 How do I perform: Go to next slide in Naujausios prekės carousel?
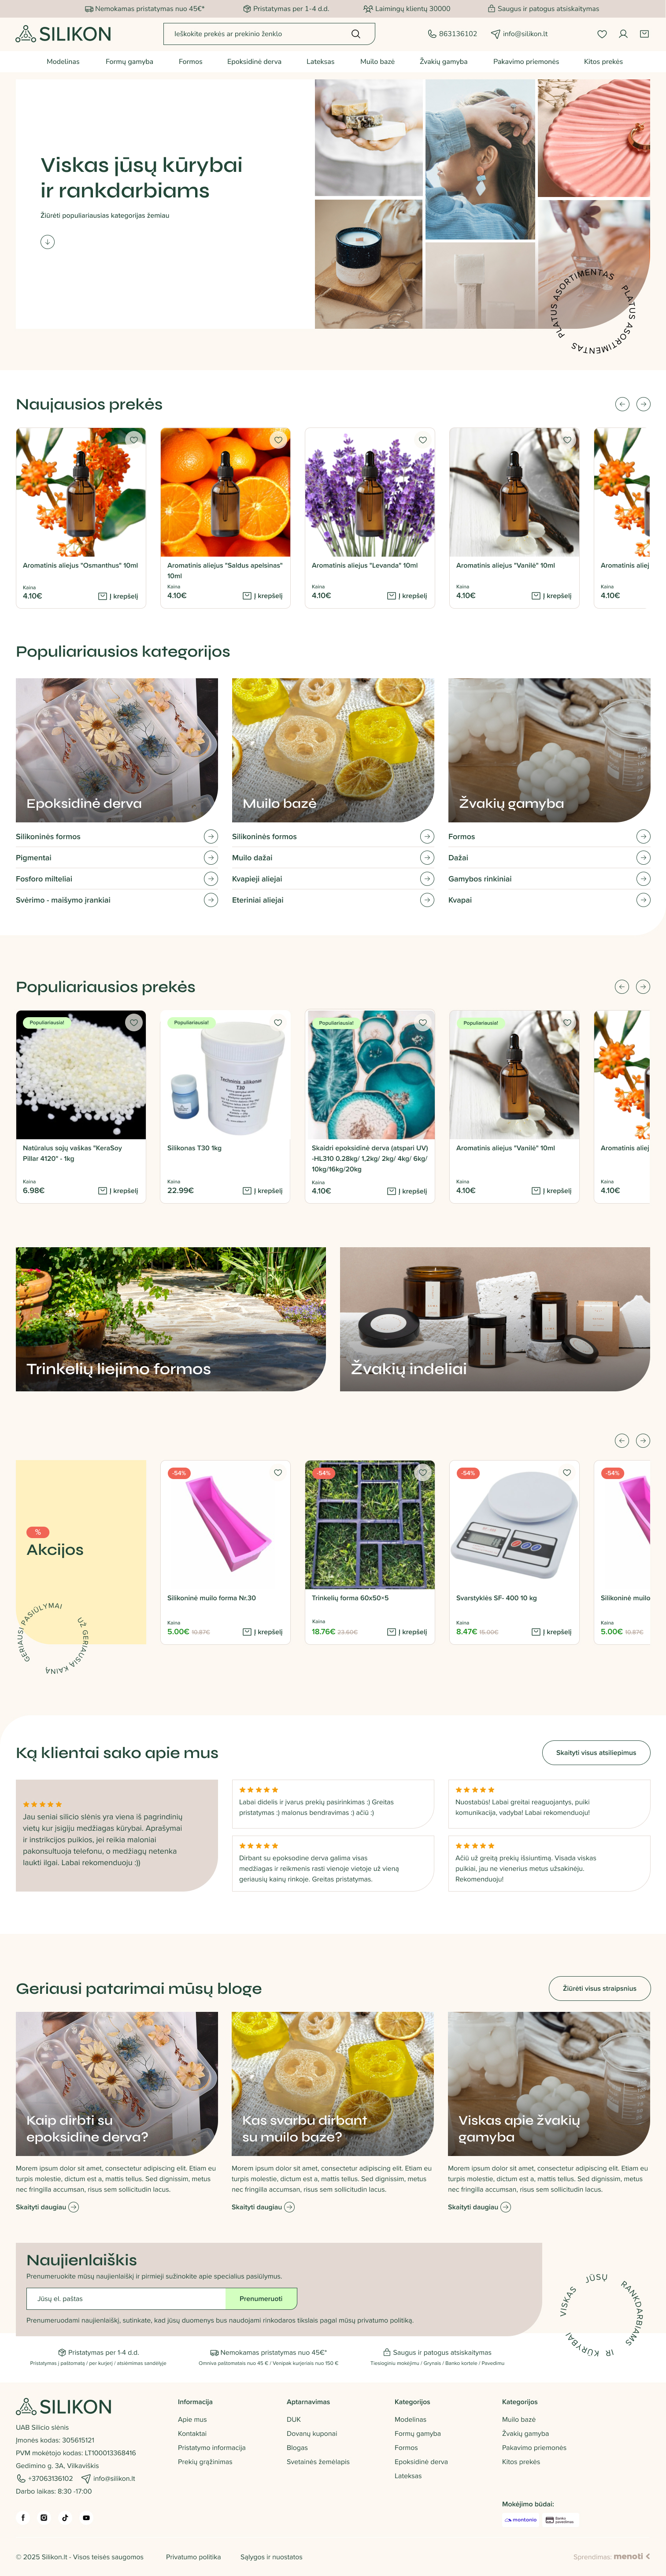[x=643, y=404]
